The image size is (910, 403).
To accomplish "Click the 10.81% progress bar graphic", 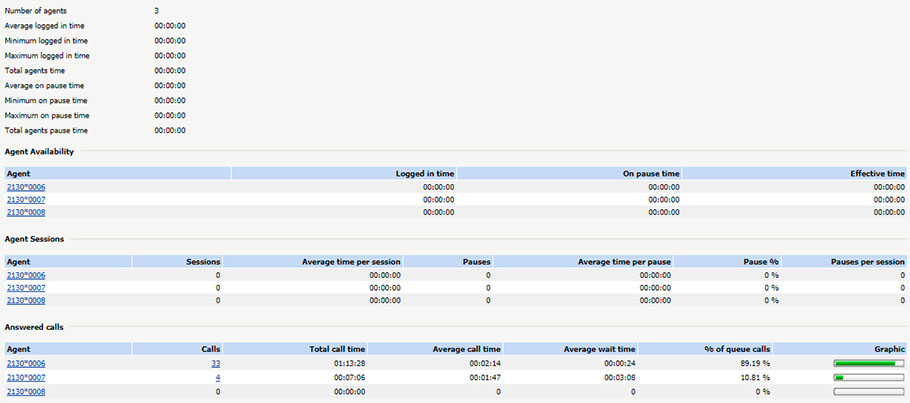I will coord(868,378).
